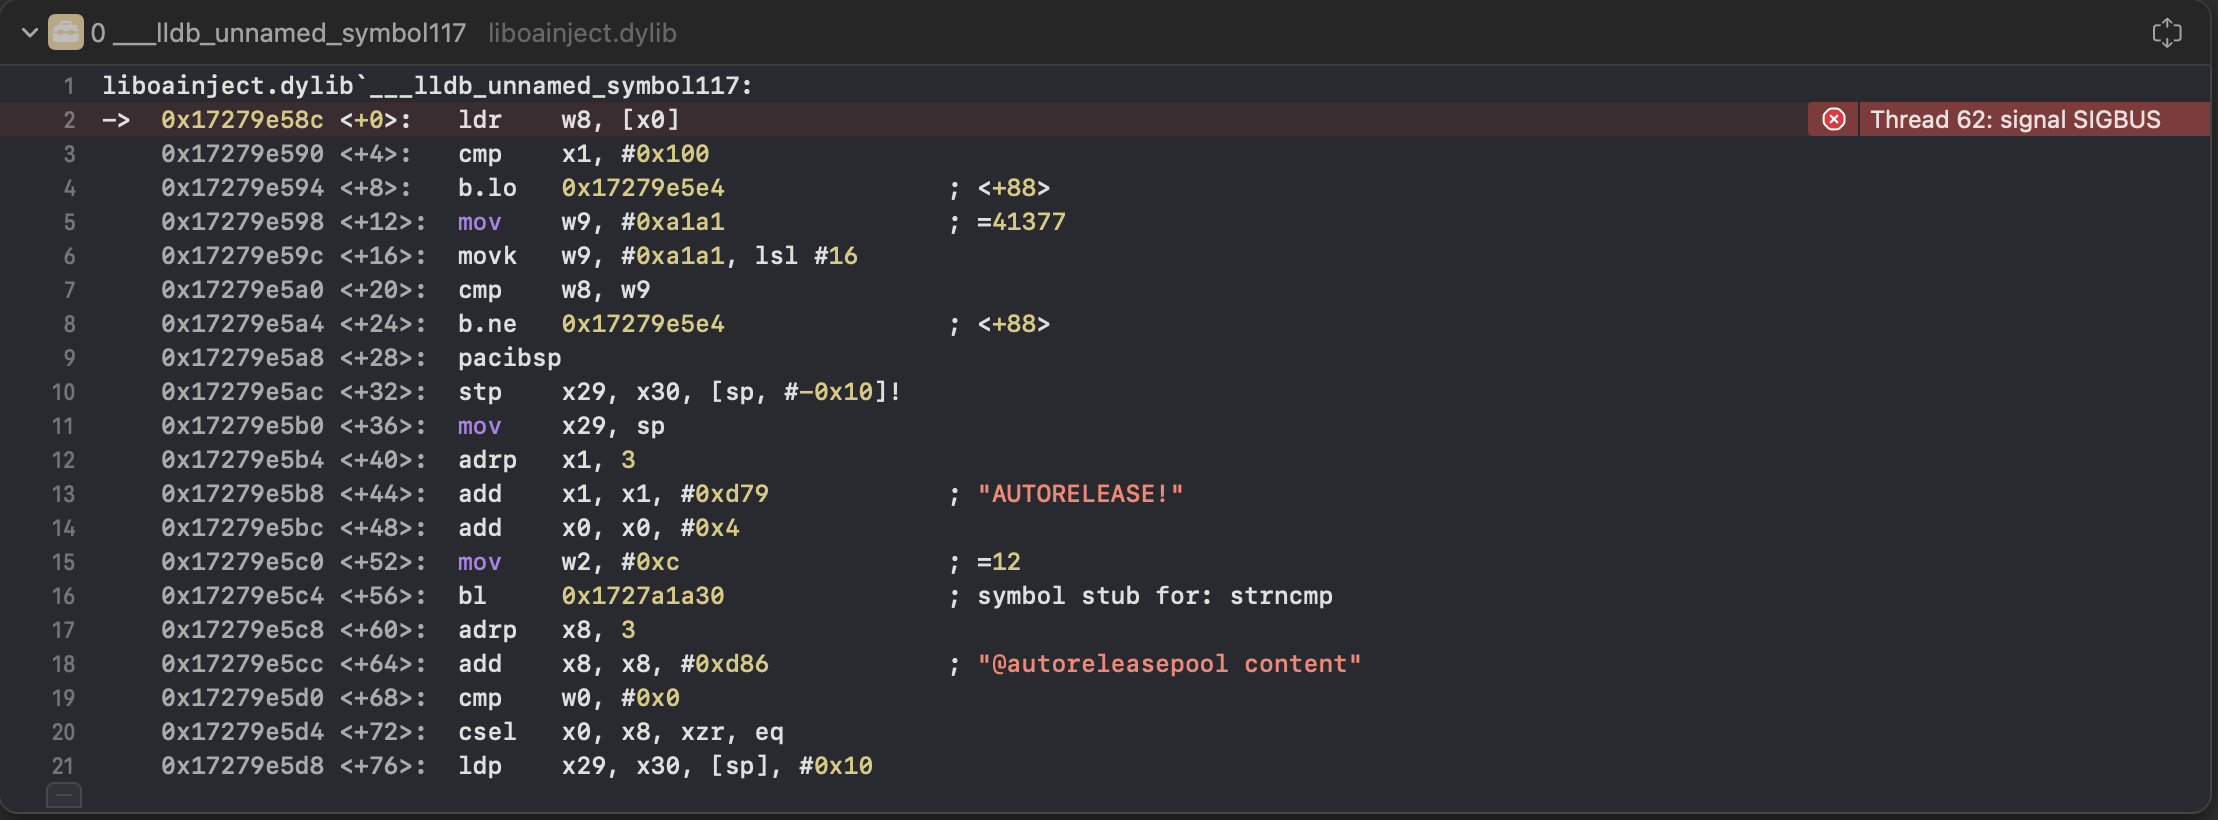This screenshot has height=820, width=2218.
Task: Click line number 9 for pacibsp
Action: click(69, 358)
